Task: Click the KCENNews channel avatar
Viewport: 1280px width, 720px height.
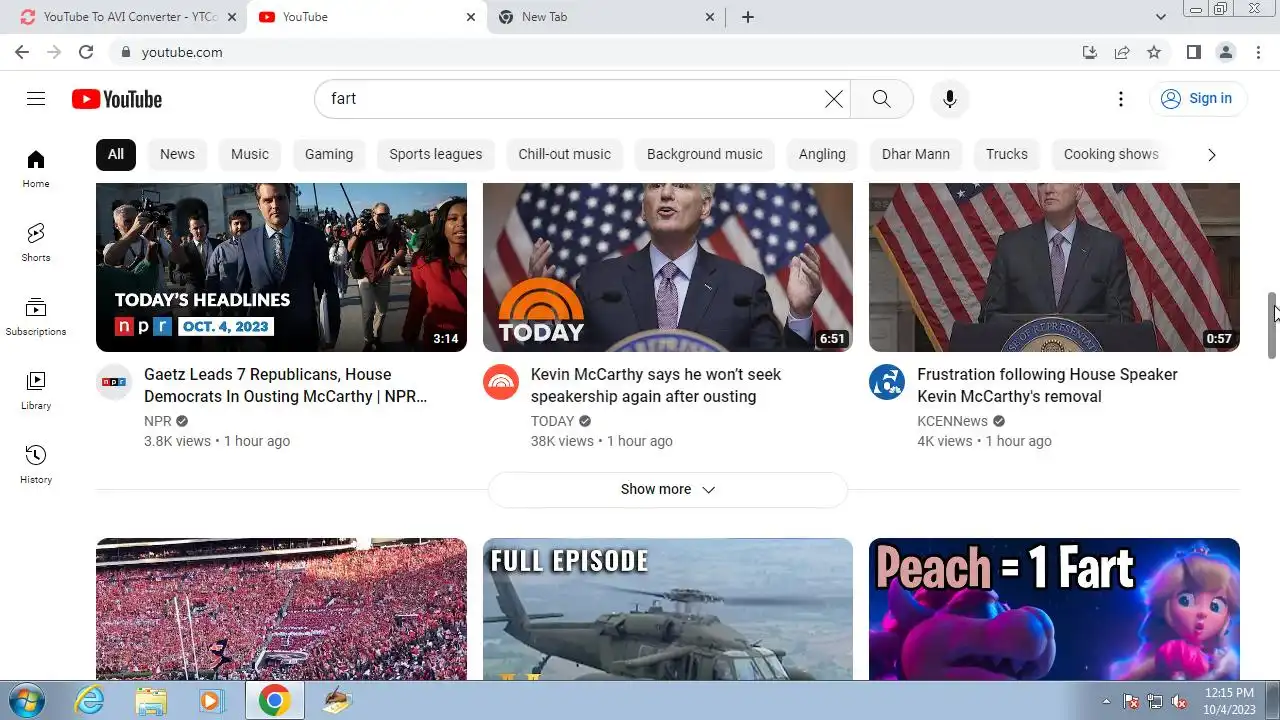Action: 887,382
